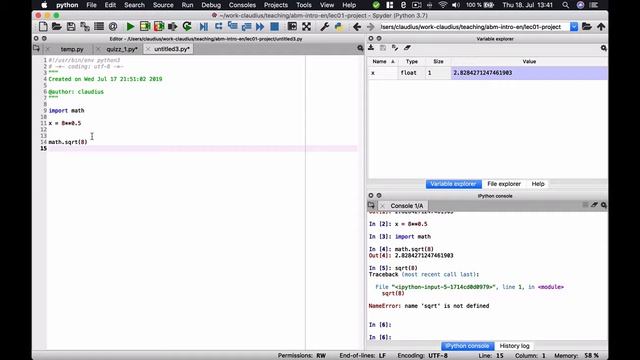Open a file with the toolbar folder icon
Screen dimensions: 640x360
point(57,27)
